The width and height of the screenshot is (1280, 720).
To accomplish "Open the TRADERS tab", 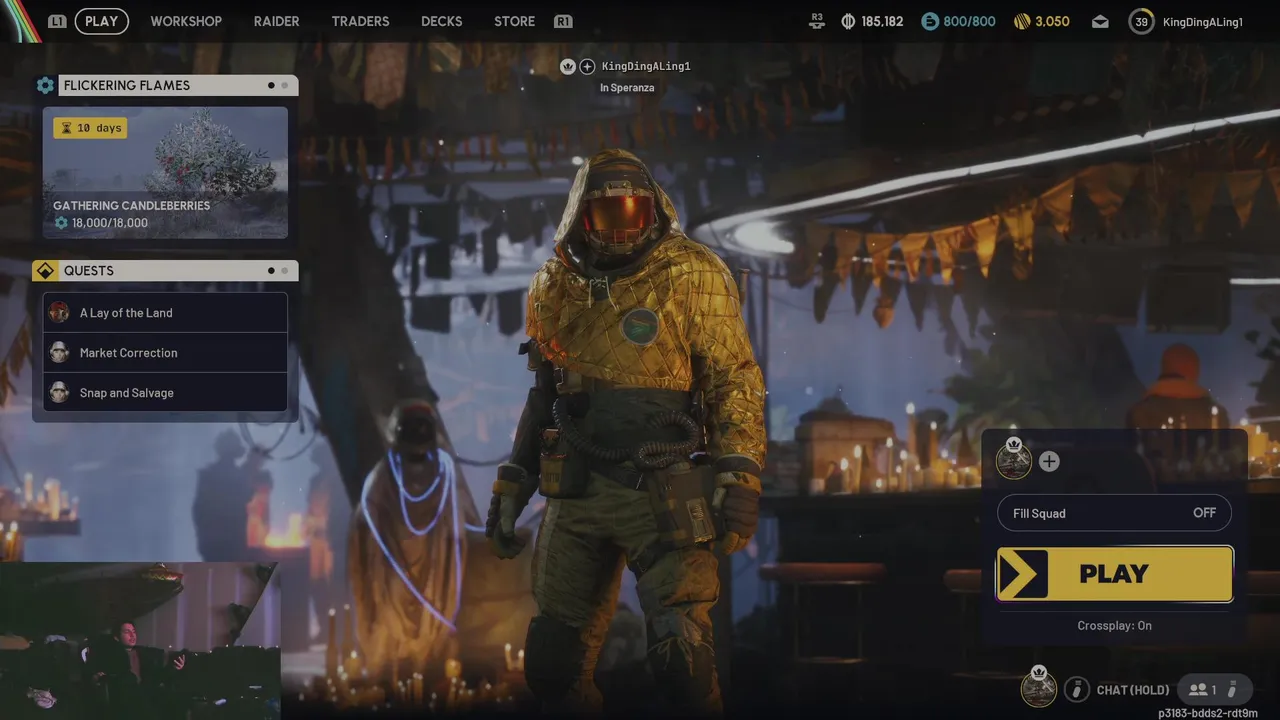I will 360,21.
